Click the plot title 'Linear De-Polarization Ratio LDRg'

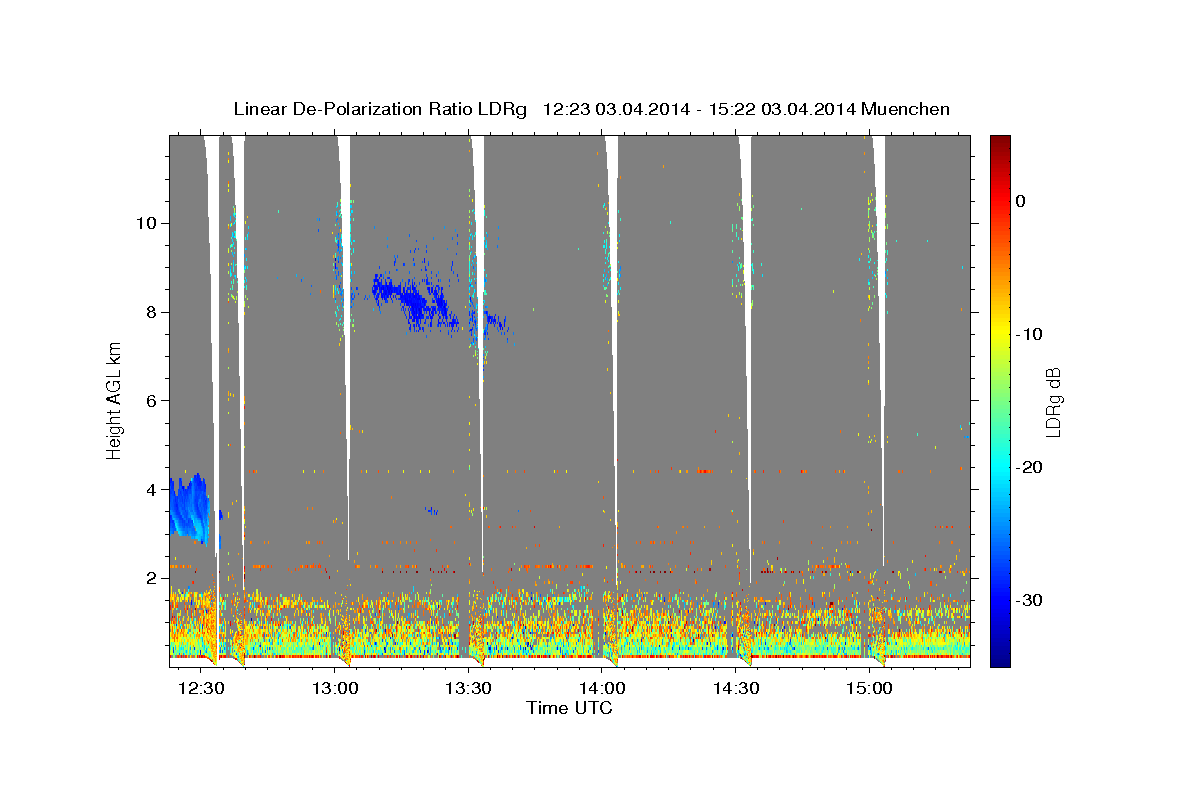[380, 109]
